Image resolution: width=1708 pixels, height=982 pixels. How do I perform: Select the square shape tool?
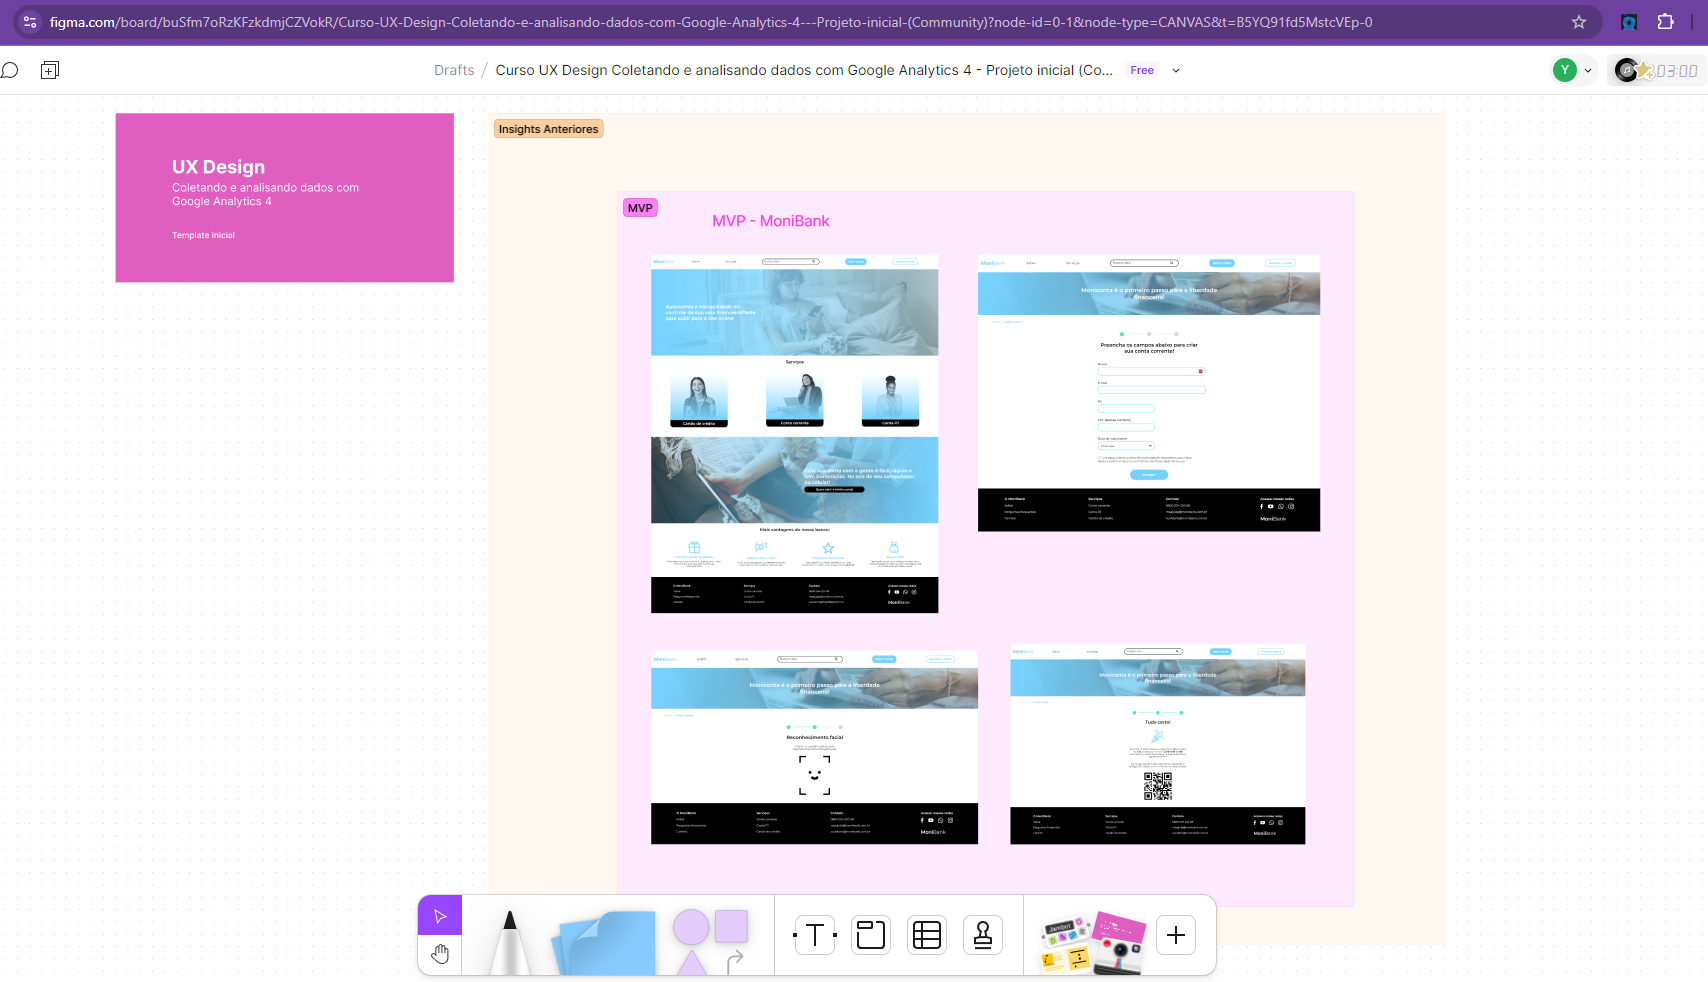coord(731,926)
